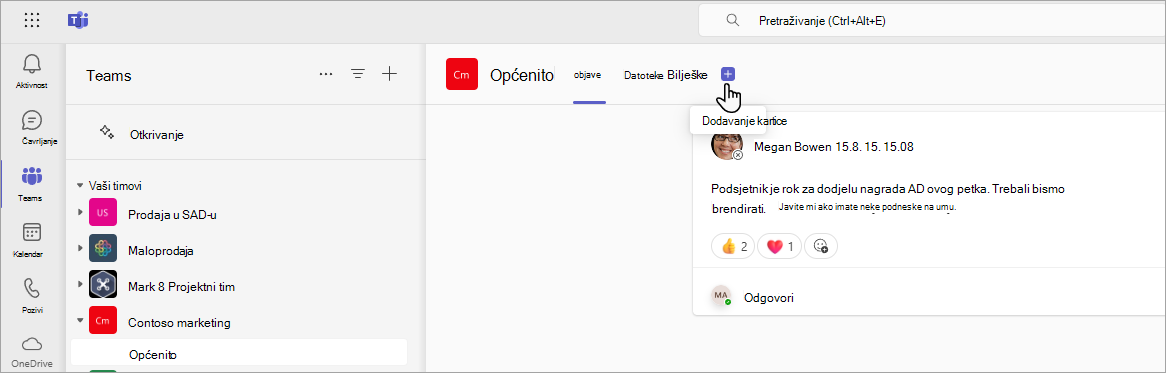Open OneDrive from the sidebar
Screen dimensions: 1166x373
pos(32,351)
